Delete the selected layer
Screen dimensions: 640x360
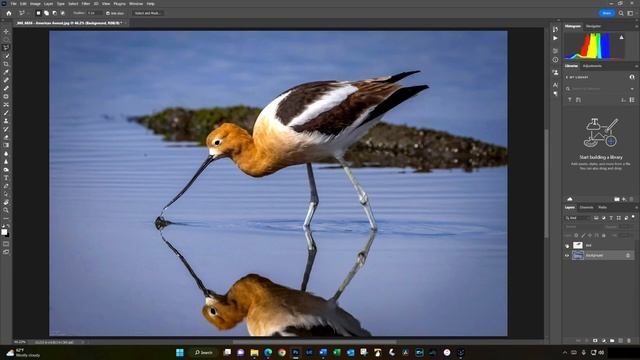point(629,340)
